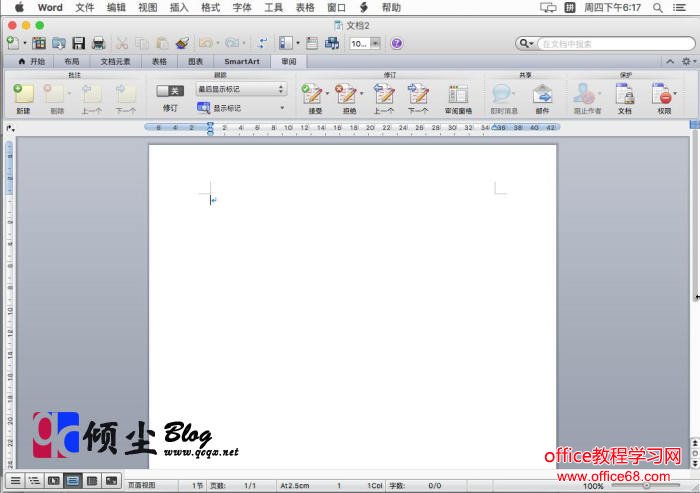Click the 阻止作者 block authors icon
The image size is (700, 493).
point(584,94)
